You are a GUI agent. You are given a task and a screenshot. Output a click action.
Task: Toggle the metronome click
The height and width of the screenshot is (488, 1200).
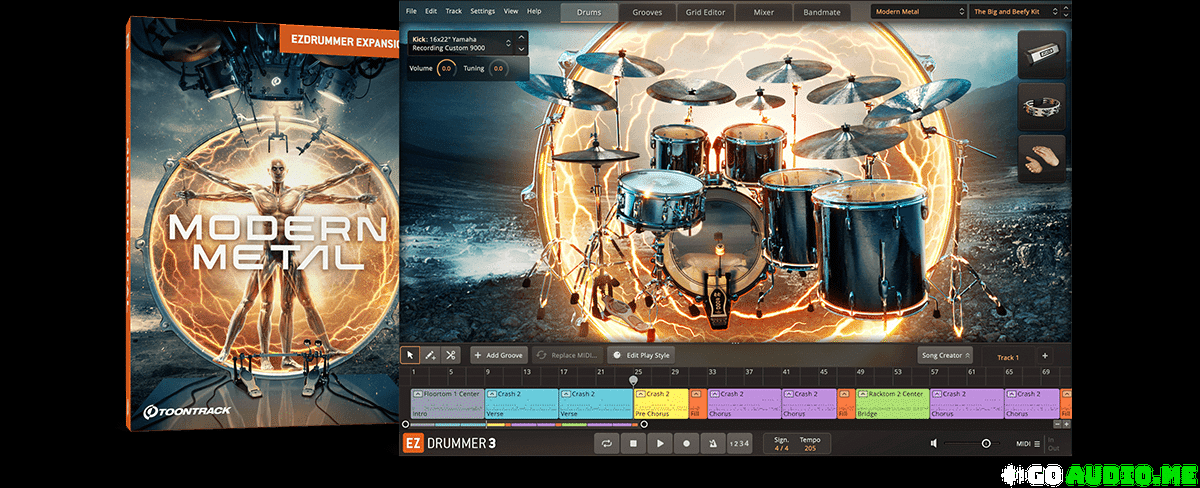(712, 443)
